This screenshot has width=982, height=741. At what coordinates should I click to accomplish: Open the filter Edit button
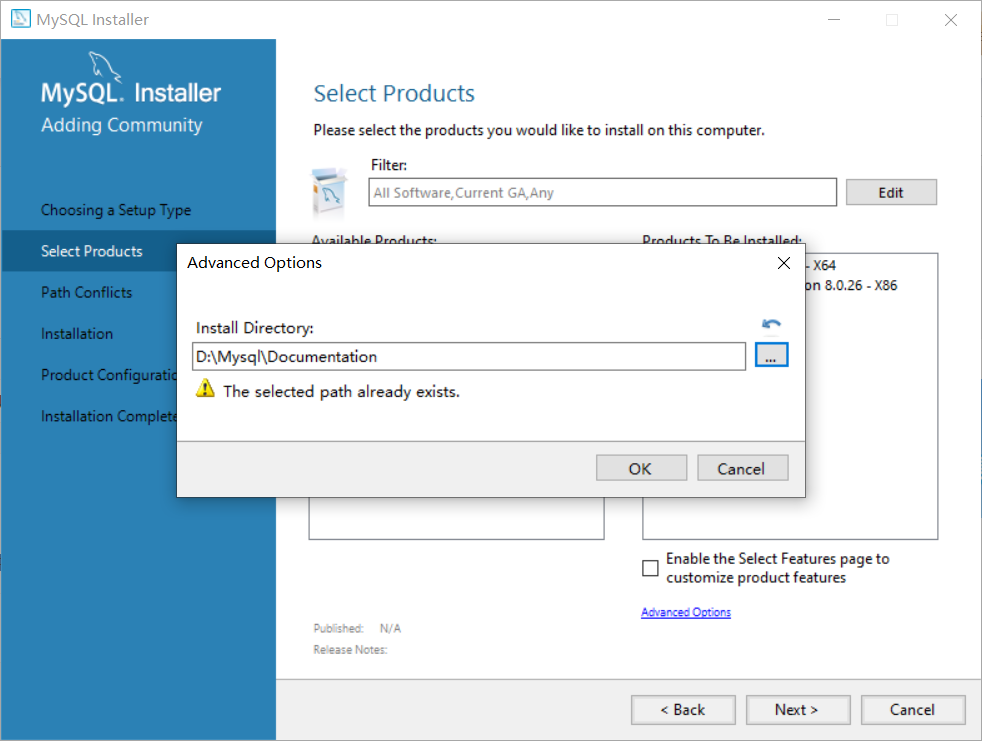point(891,192)
